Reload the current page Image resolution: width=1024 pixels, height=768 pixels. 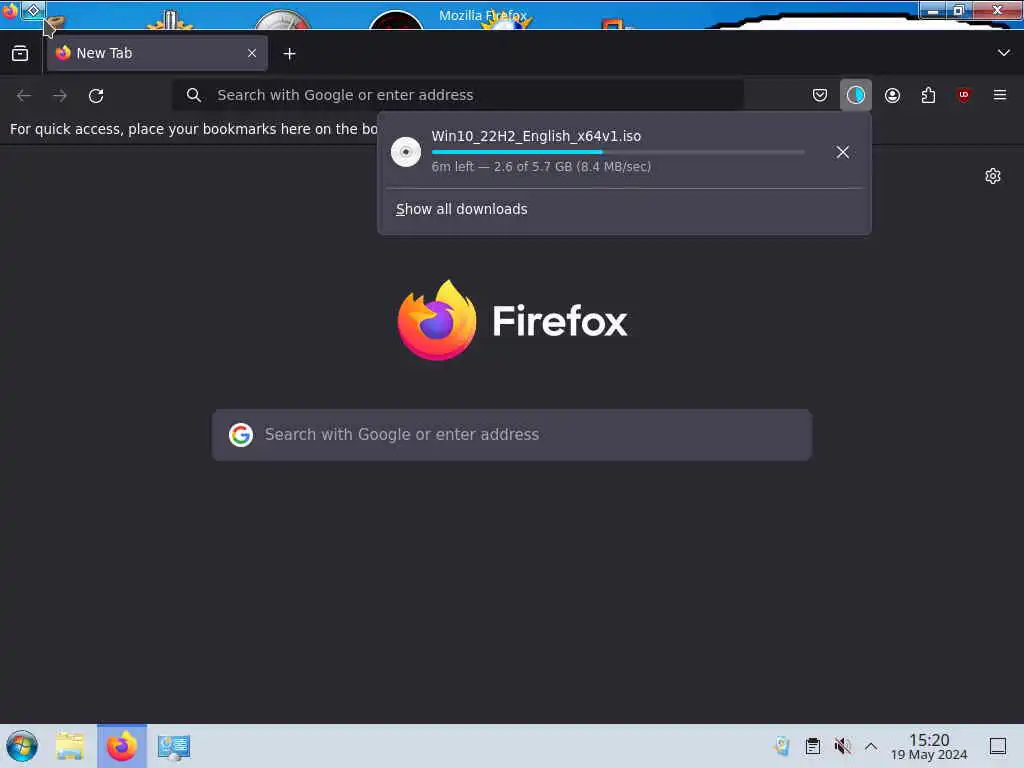96,95
